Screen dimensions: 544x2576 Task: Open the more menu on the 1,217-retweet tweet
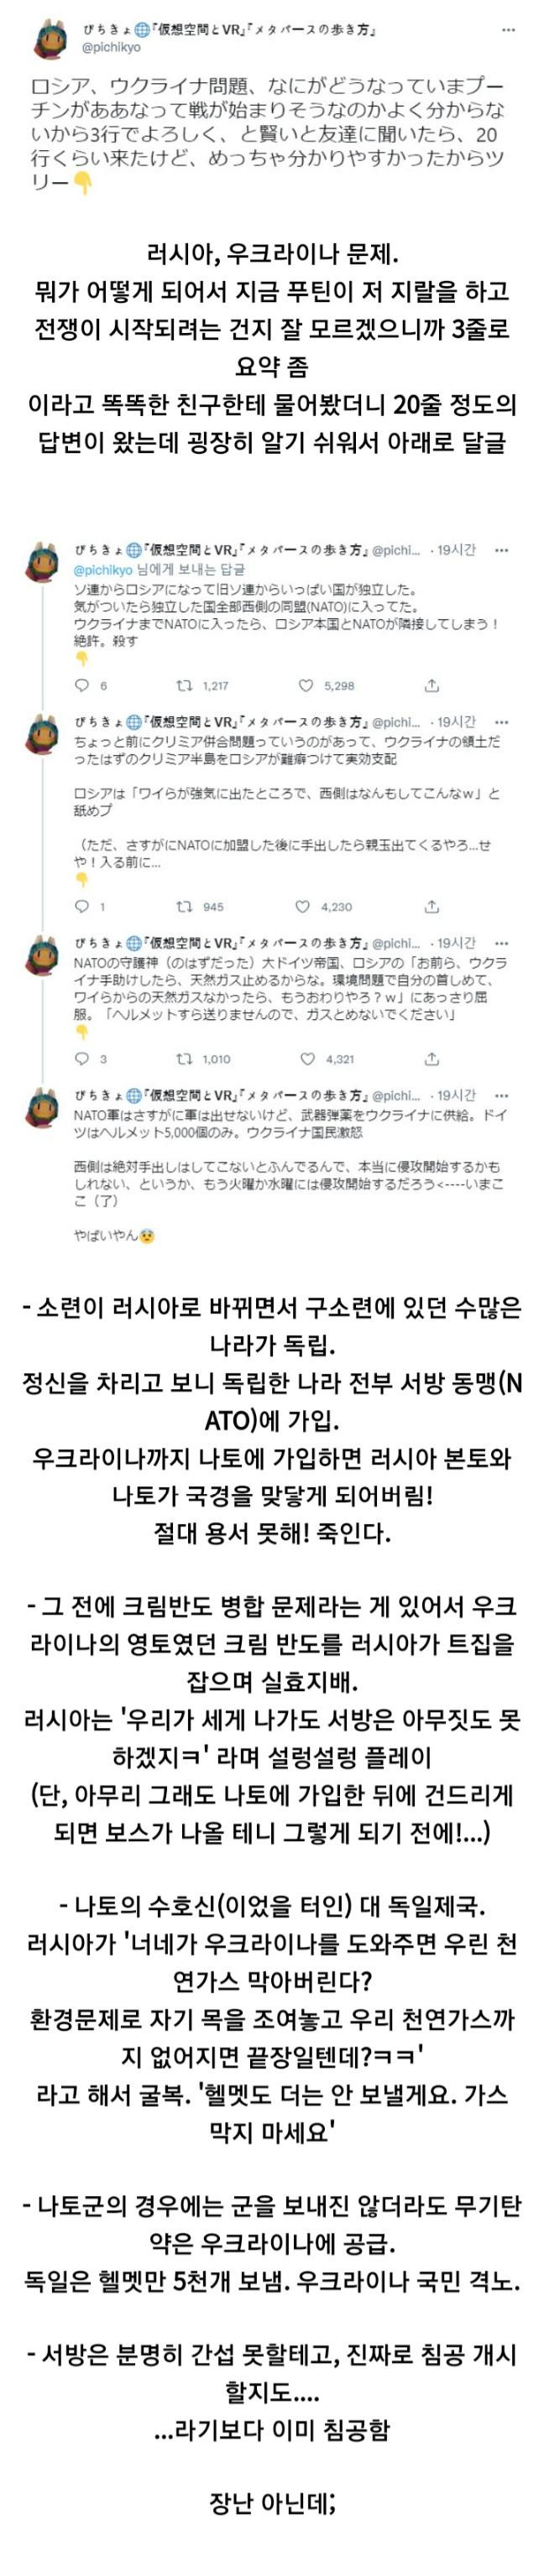[502, 550]
